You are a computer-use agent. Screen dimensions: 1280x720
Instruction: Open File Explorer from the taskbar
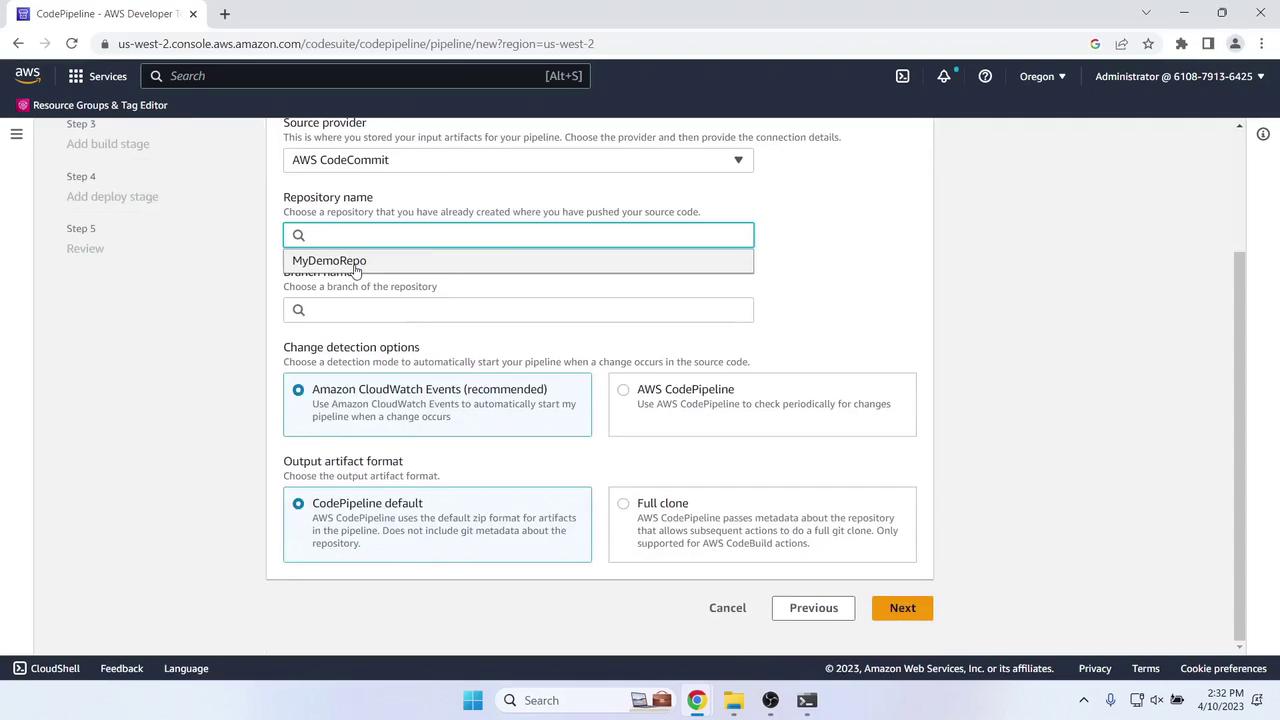(734, 700)
